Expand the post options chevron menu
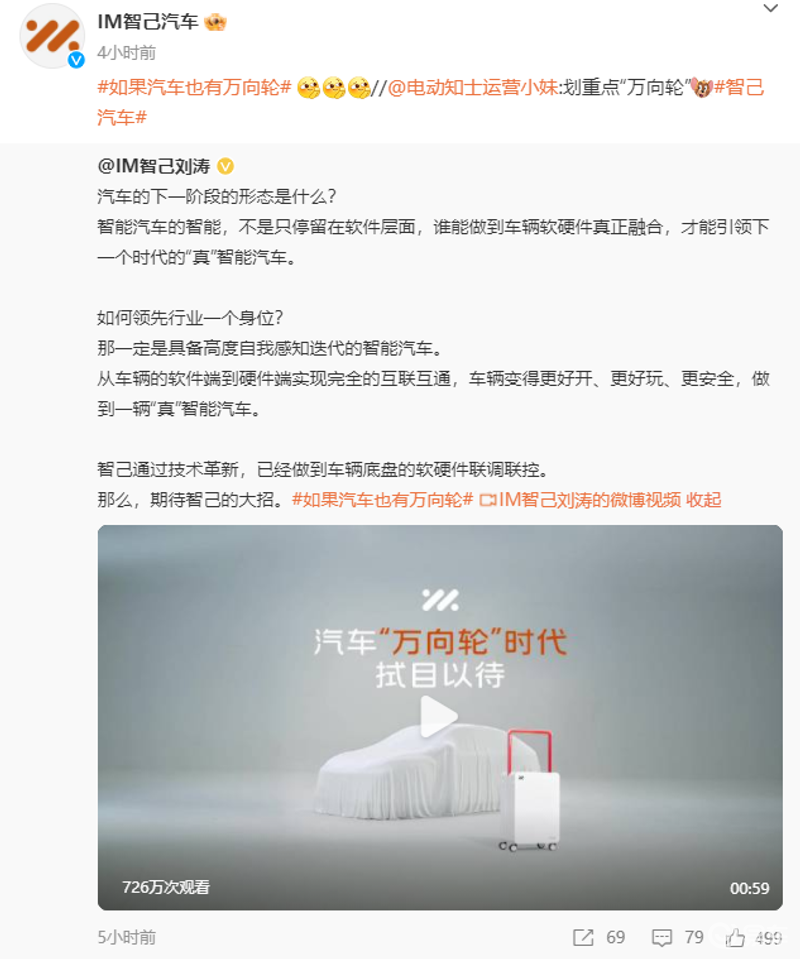Screen dimensions: 800x959 tap(771, 9)
